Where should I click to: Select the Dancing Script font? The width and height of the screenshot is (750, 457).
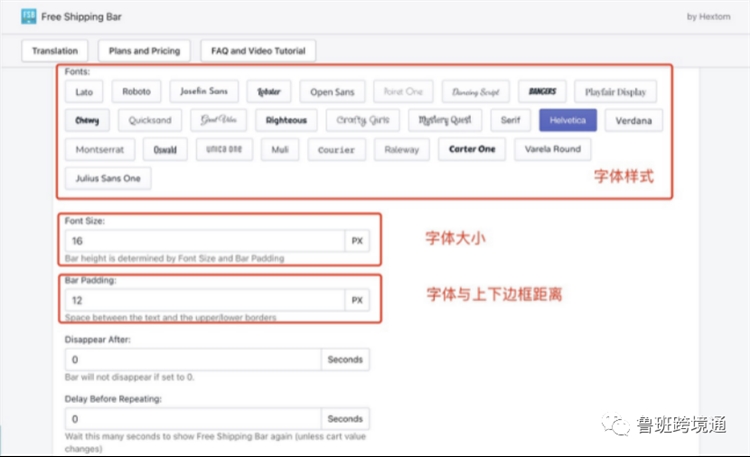475,92
